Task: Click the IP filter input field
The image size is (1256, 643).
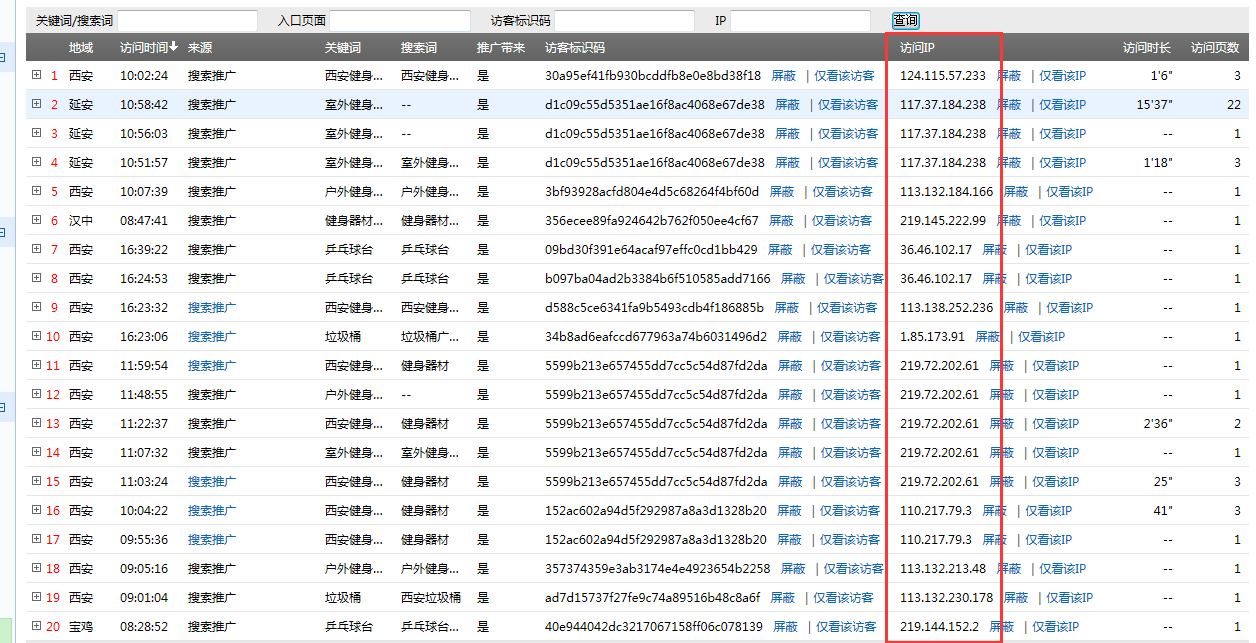Action: click(x=800, y=20)
